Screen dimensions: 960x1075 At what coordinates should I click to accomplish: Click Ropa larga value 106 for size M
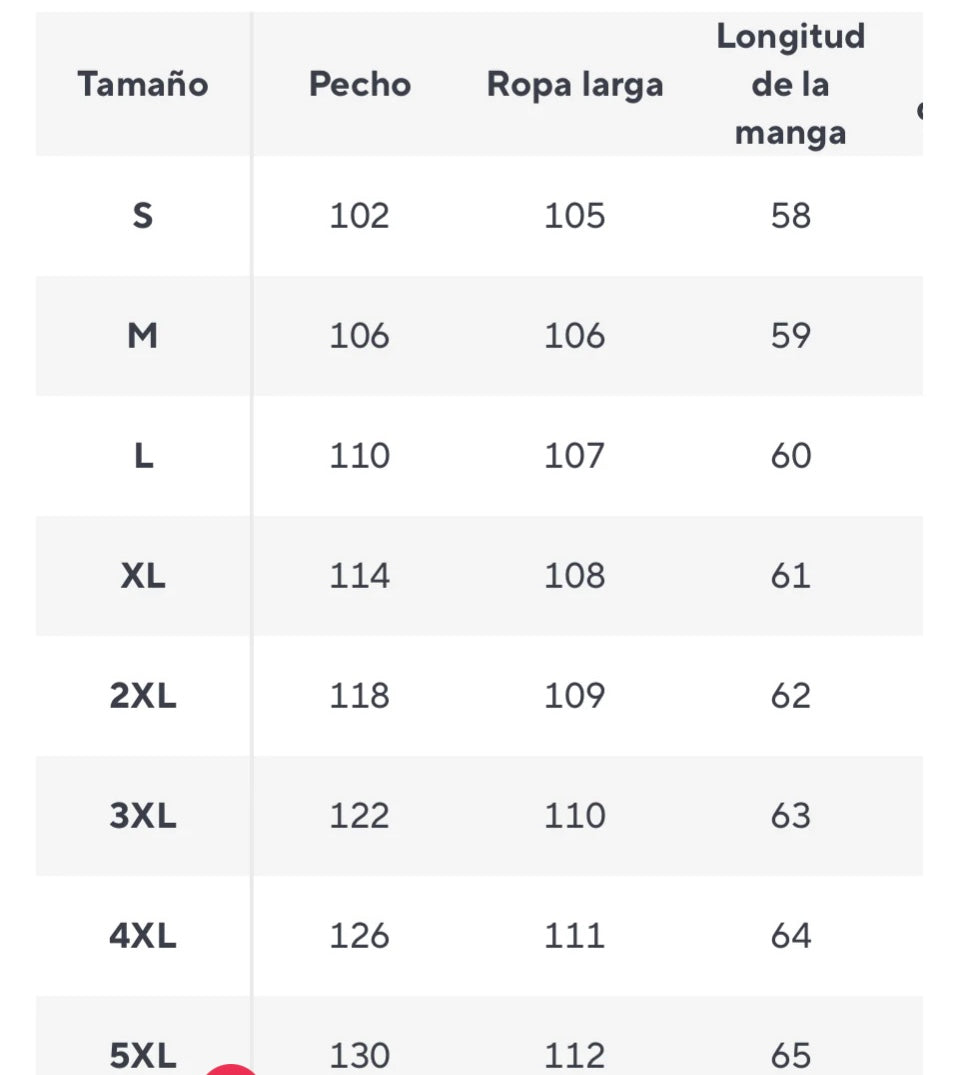[x=575, y=336]
